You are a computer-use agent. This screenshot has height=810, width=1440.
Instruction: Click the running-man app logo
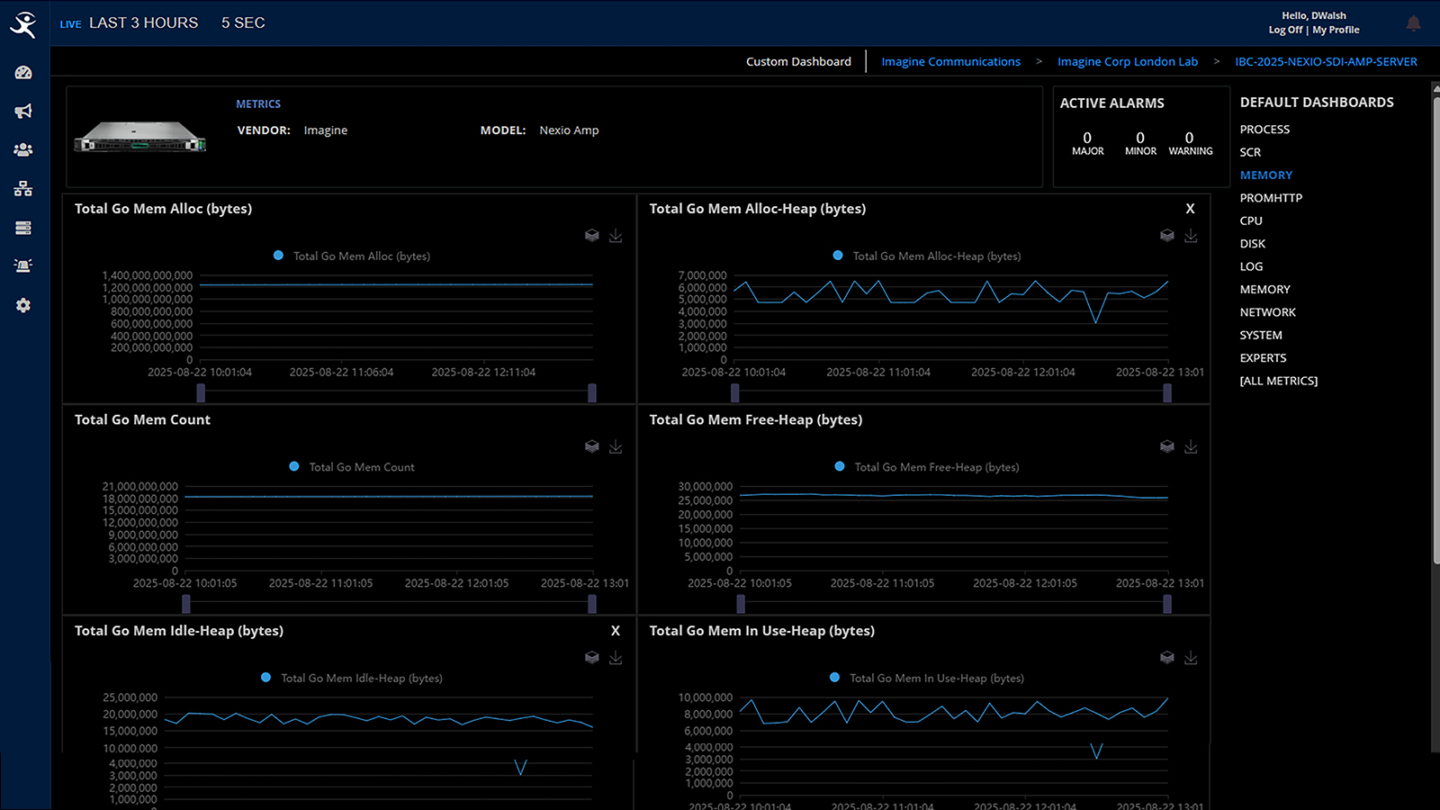[23, 24]
